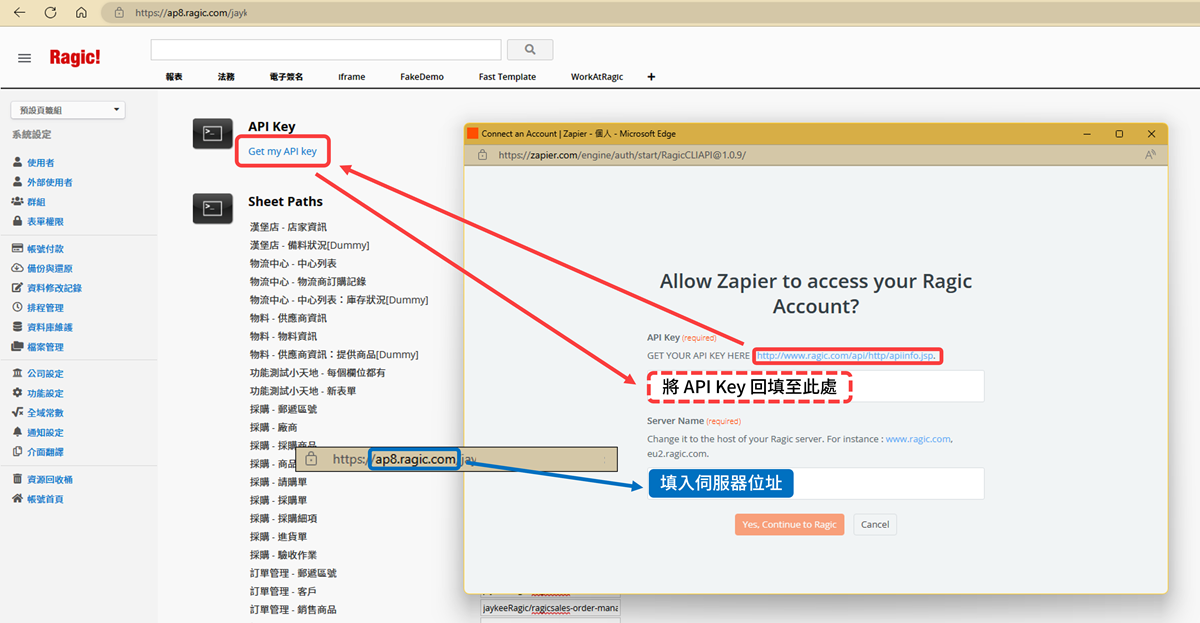
Task: Go to the Fast Template tab
Action: (507, 77)
